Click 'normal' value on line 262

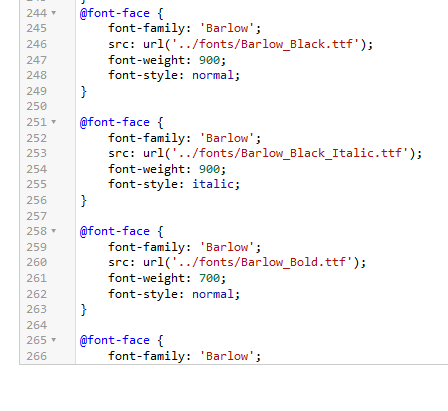coord(213,294)
